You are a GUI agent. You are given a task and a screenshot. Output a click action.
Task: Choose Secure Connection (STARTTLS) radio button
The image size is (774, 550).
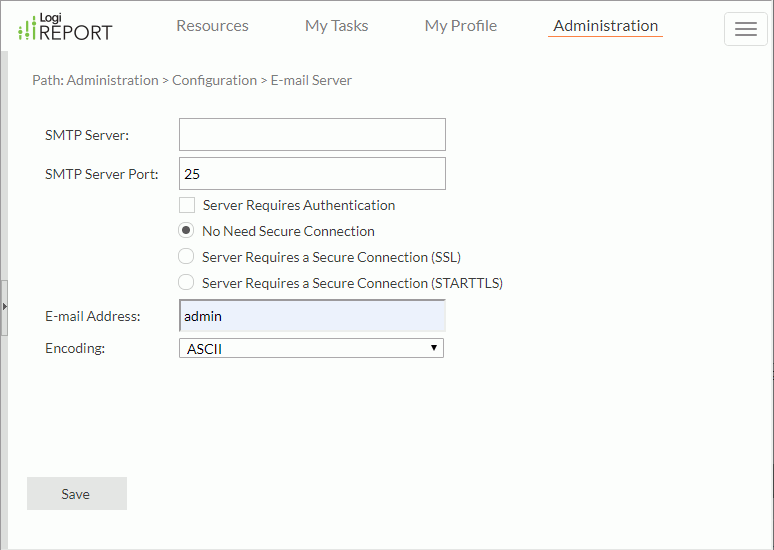(186, 282)
